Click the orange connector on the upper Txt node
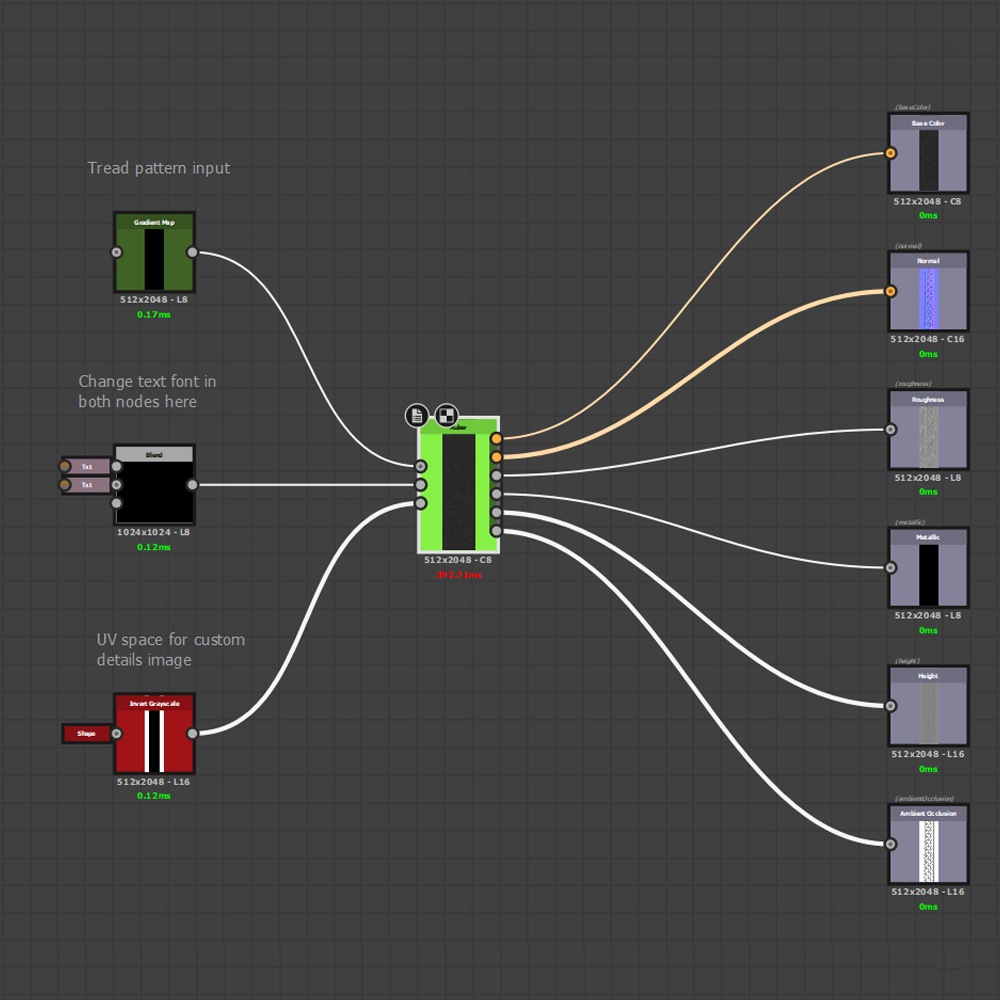 pyautogui.click(x=65, y=466)
